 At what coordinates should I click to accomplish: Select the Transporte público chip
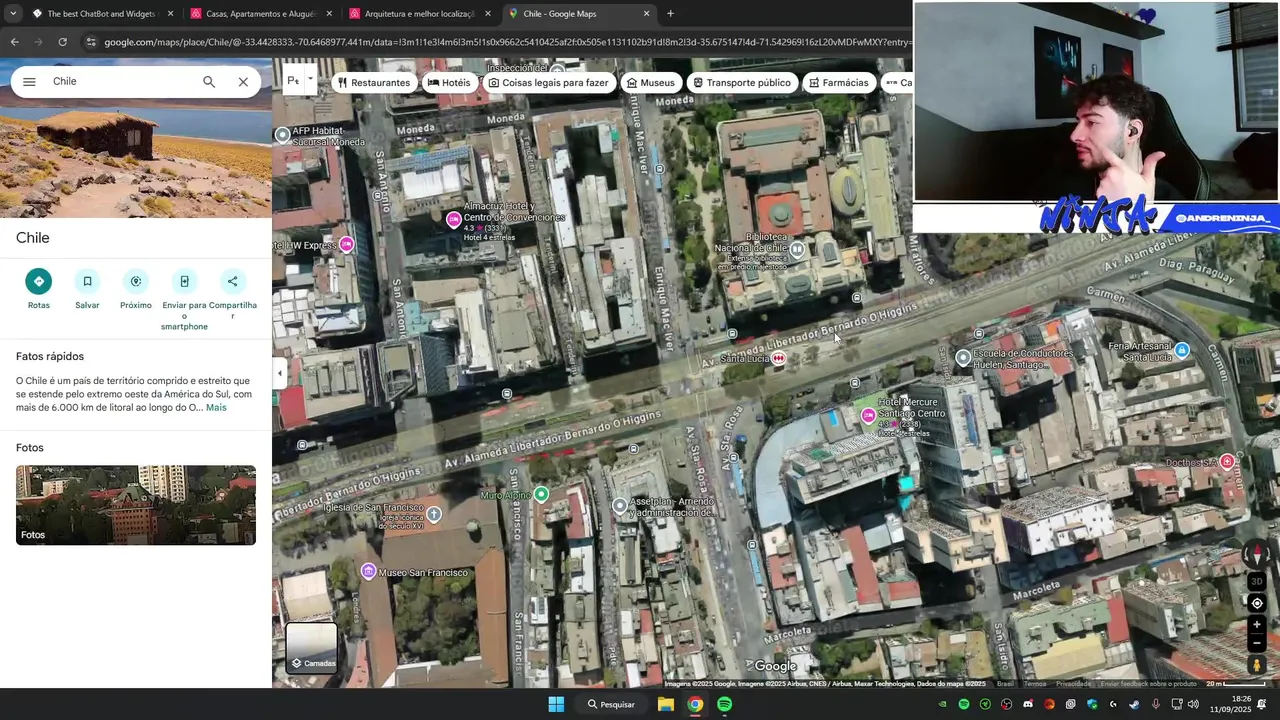742,83
